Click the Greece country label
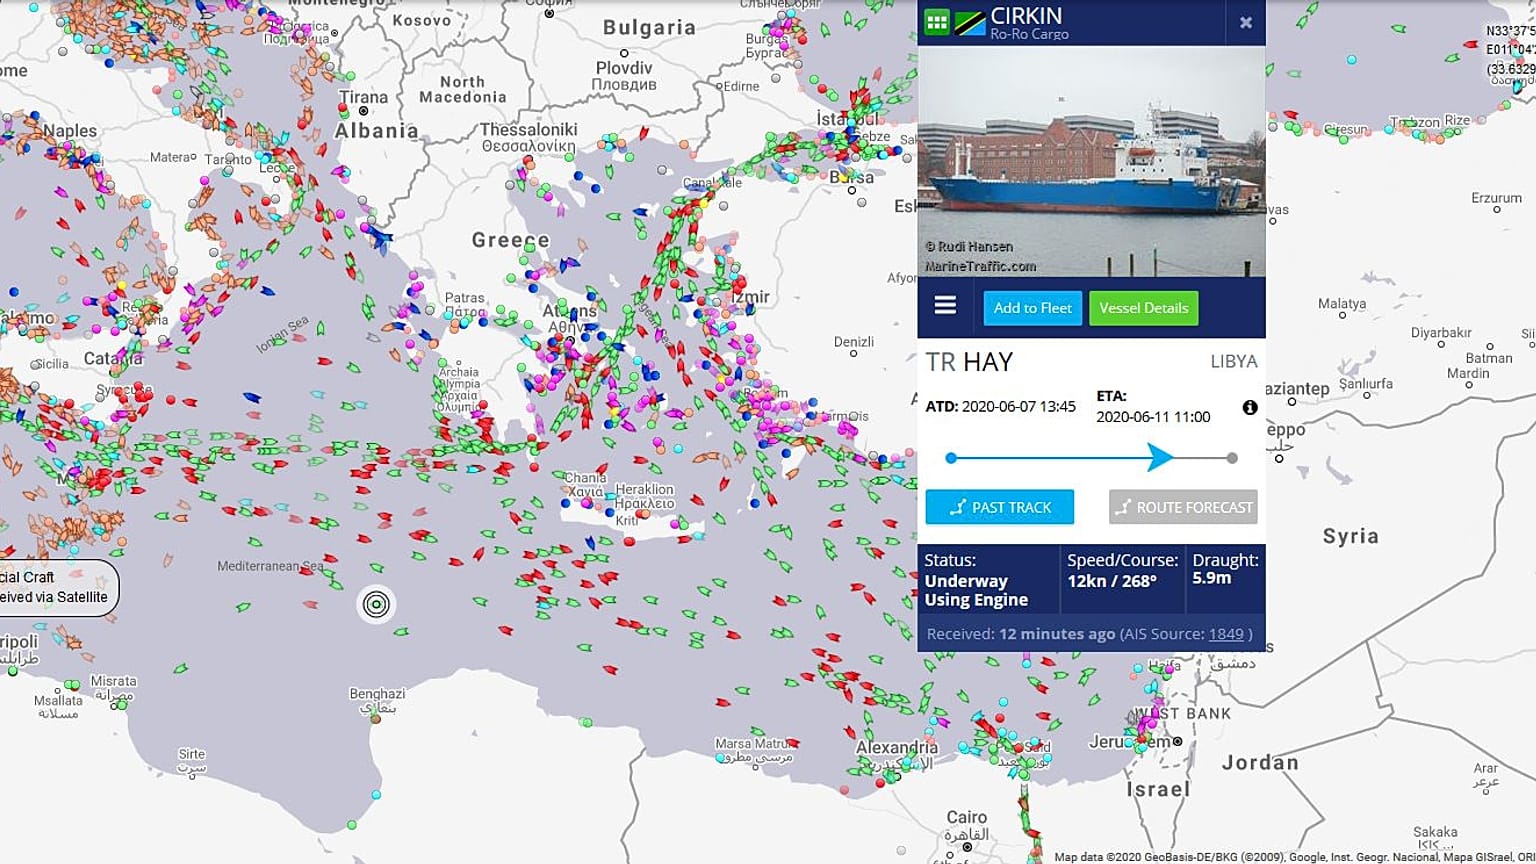The image size is (1536, 864). click(x=510, y=240)
